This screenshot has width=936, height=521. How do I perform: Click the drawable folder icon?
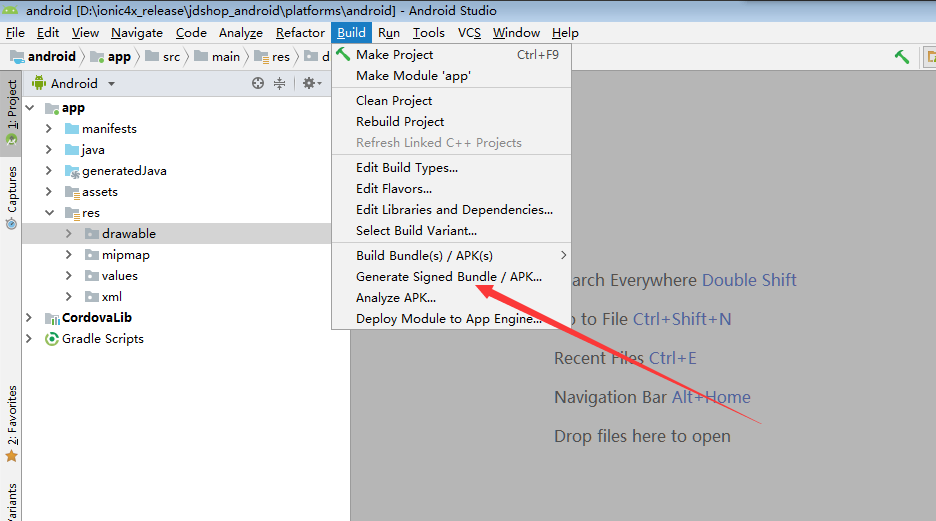[92, 234]
